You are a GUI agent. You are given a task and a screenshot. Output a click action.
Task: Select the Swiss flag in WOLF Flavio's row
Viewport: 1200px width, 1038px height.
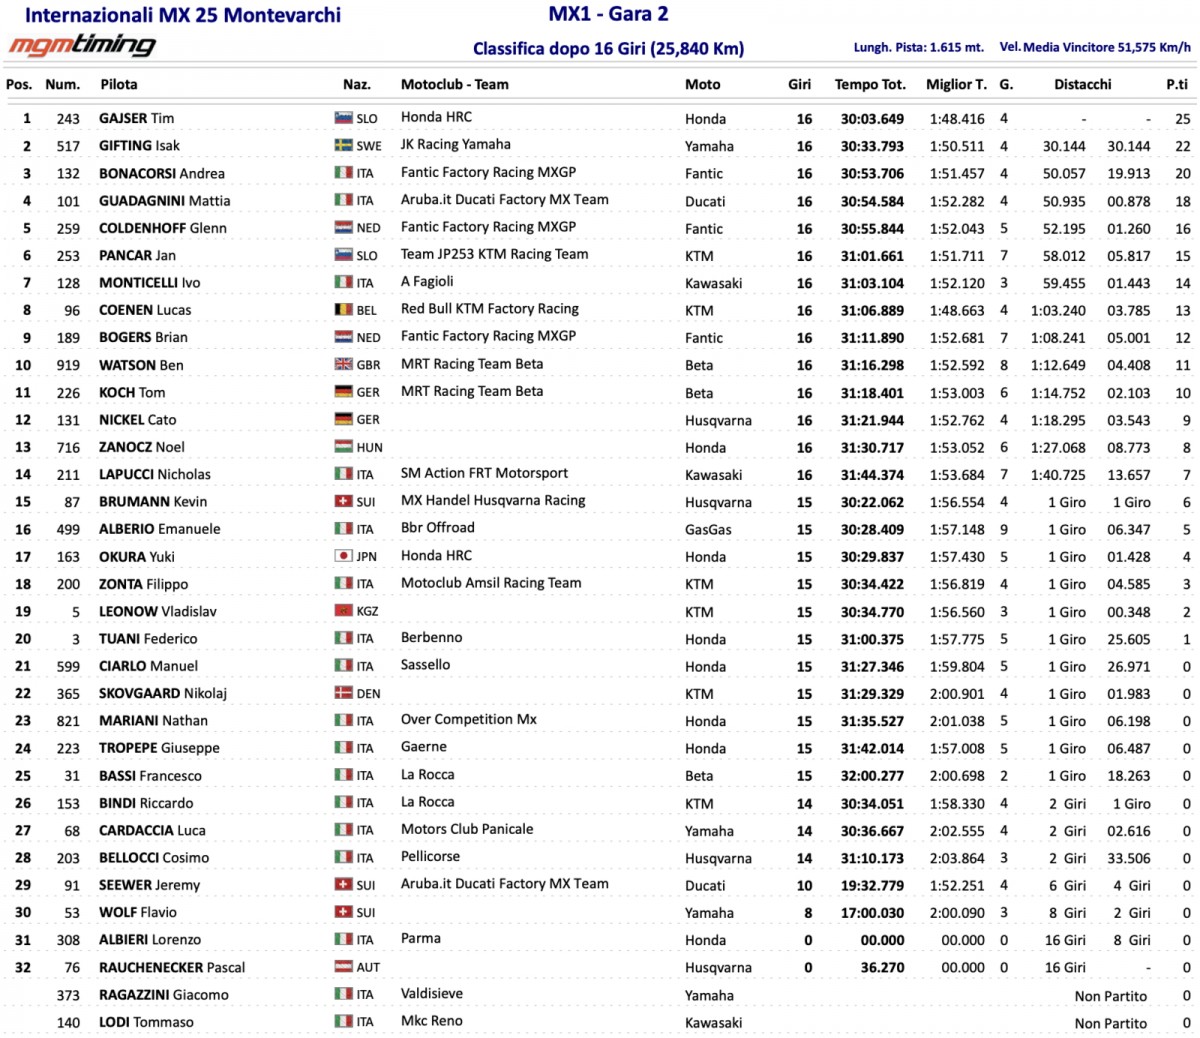pos(343,912)
